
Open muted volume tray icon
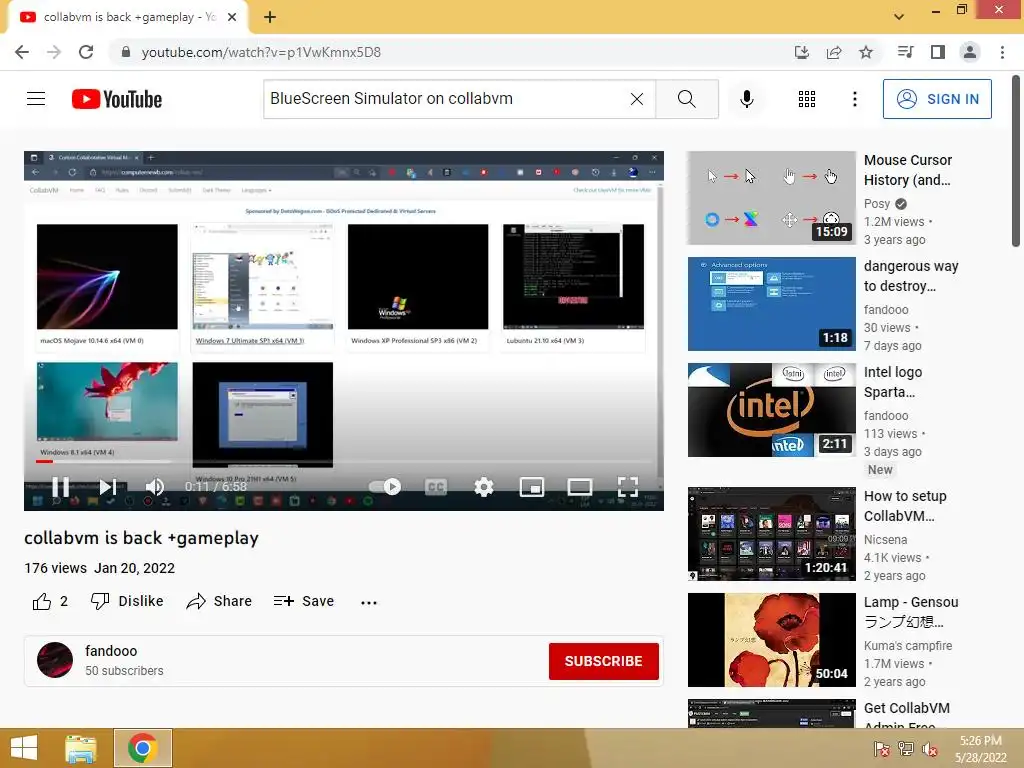point(930,748)
